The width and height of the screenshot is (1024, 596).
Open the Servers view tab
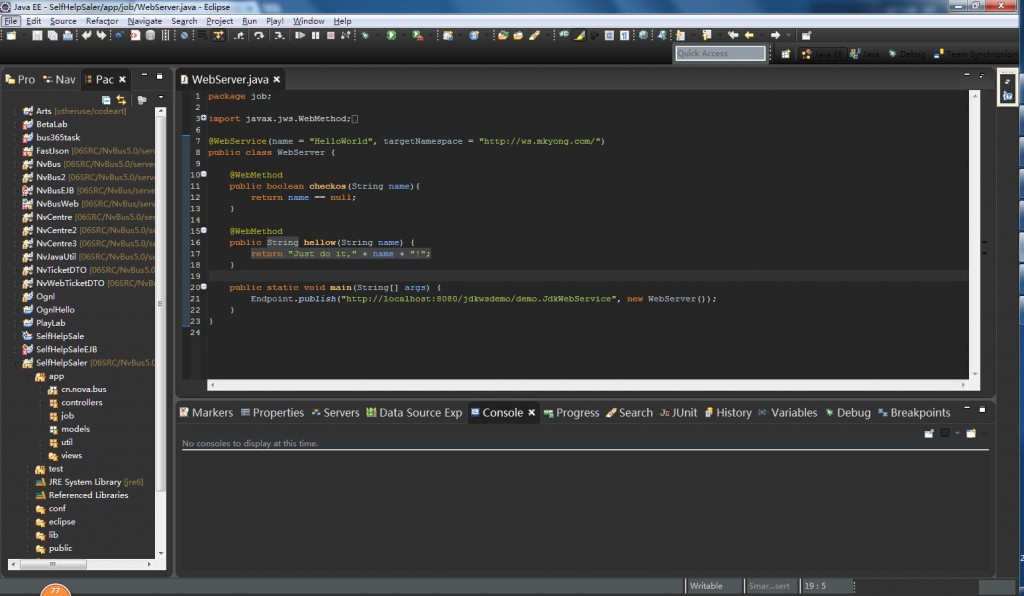click(x=335, y=413)
